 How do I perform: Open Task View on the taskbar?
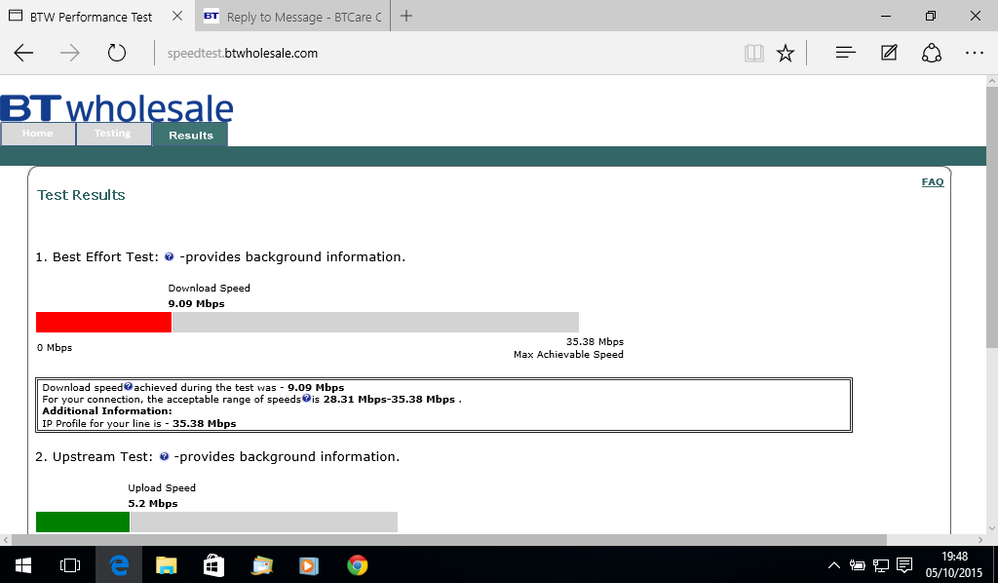click(69, 565)
